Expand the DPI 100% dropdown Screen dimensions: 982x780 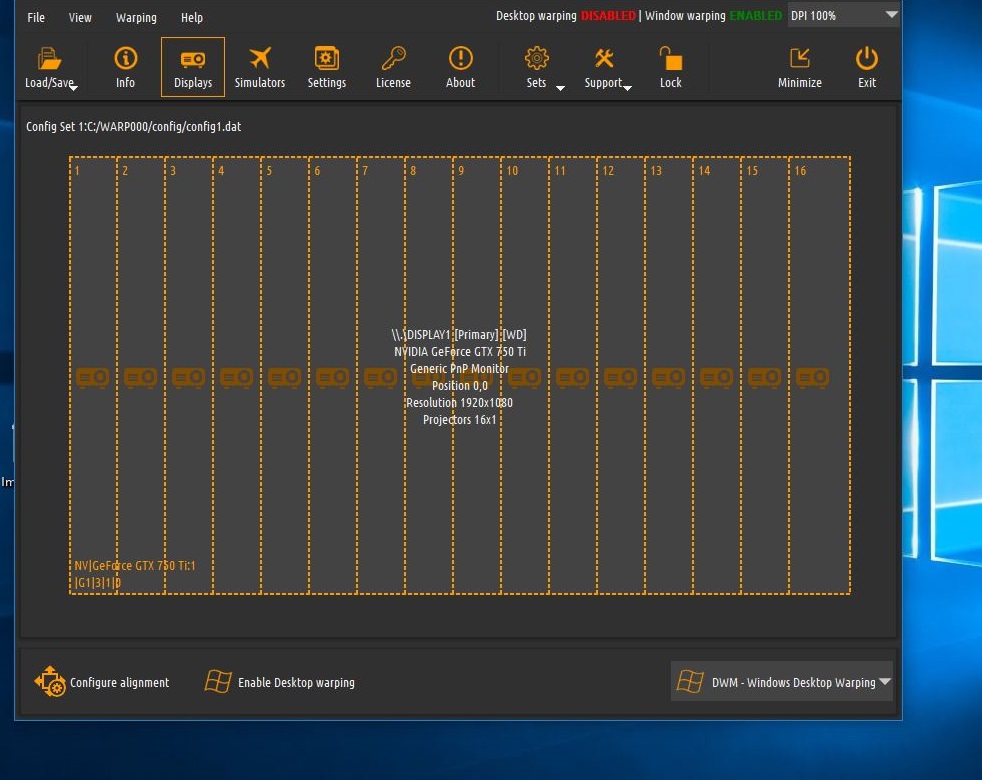click(x=843, y=15)
